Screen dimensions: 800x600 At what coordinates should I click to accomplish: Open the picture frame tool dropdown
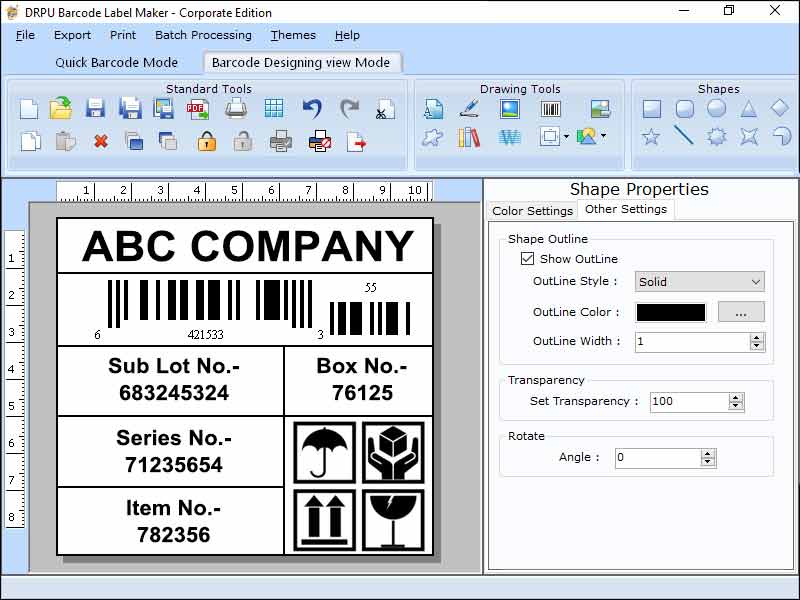(x=565, y=137)
